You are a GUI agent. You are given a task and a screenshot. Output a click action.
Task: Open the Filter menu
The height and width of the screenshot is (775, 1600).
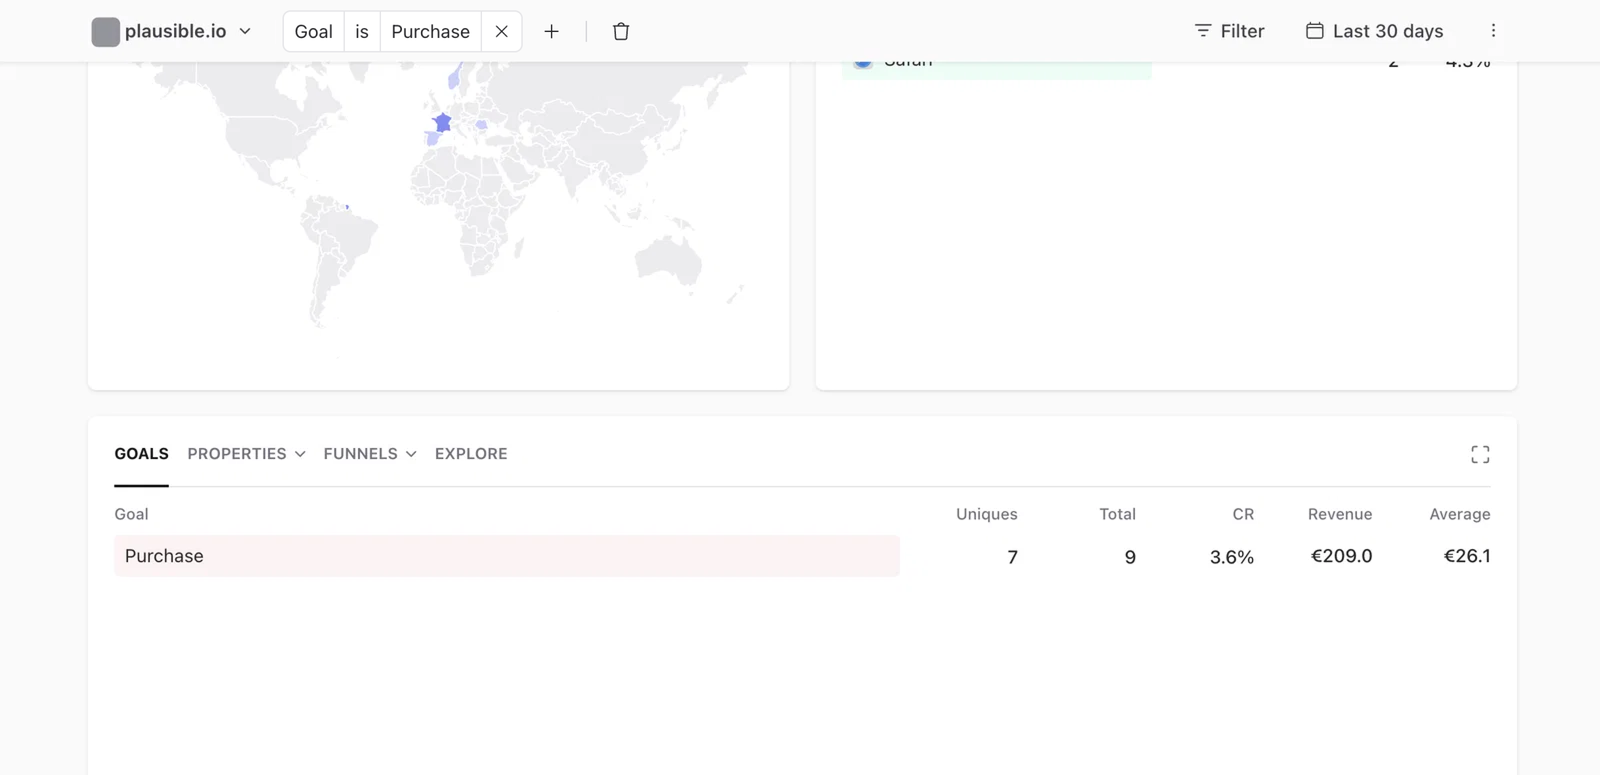point(1229,31)
